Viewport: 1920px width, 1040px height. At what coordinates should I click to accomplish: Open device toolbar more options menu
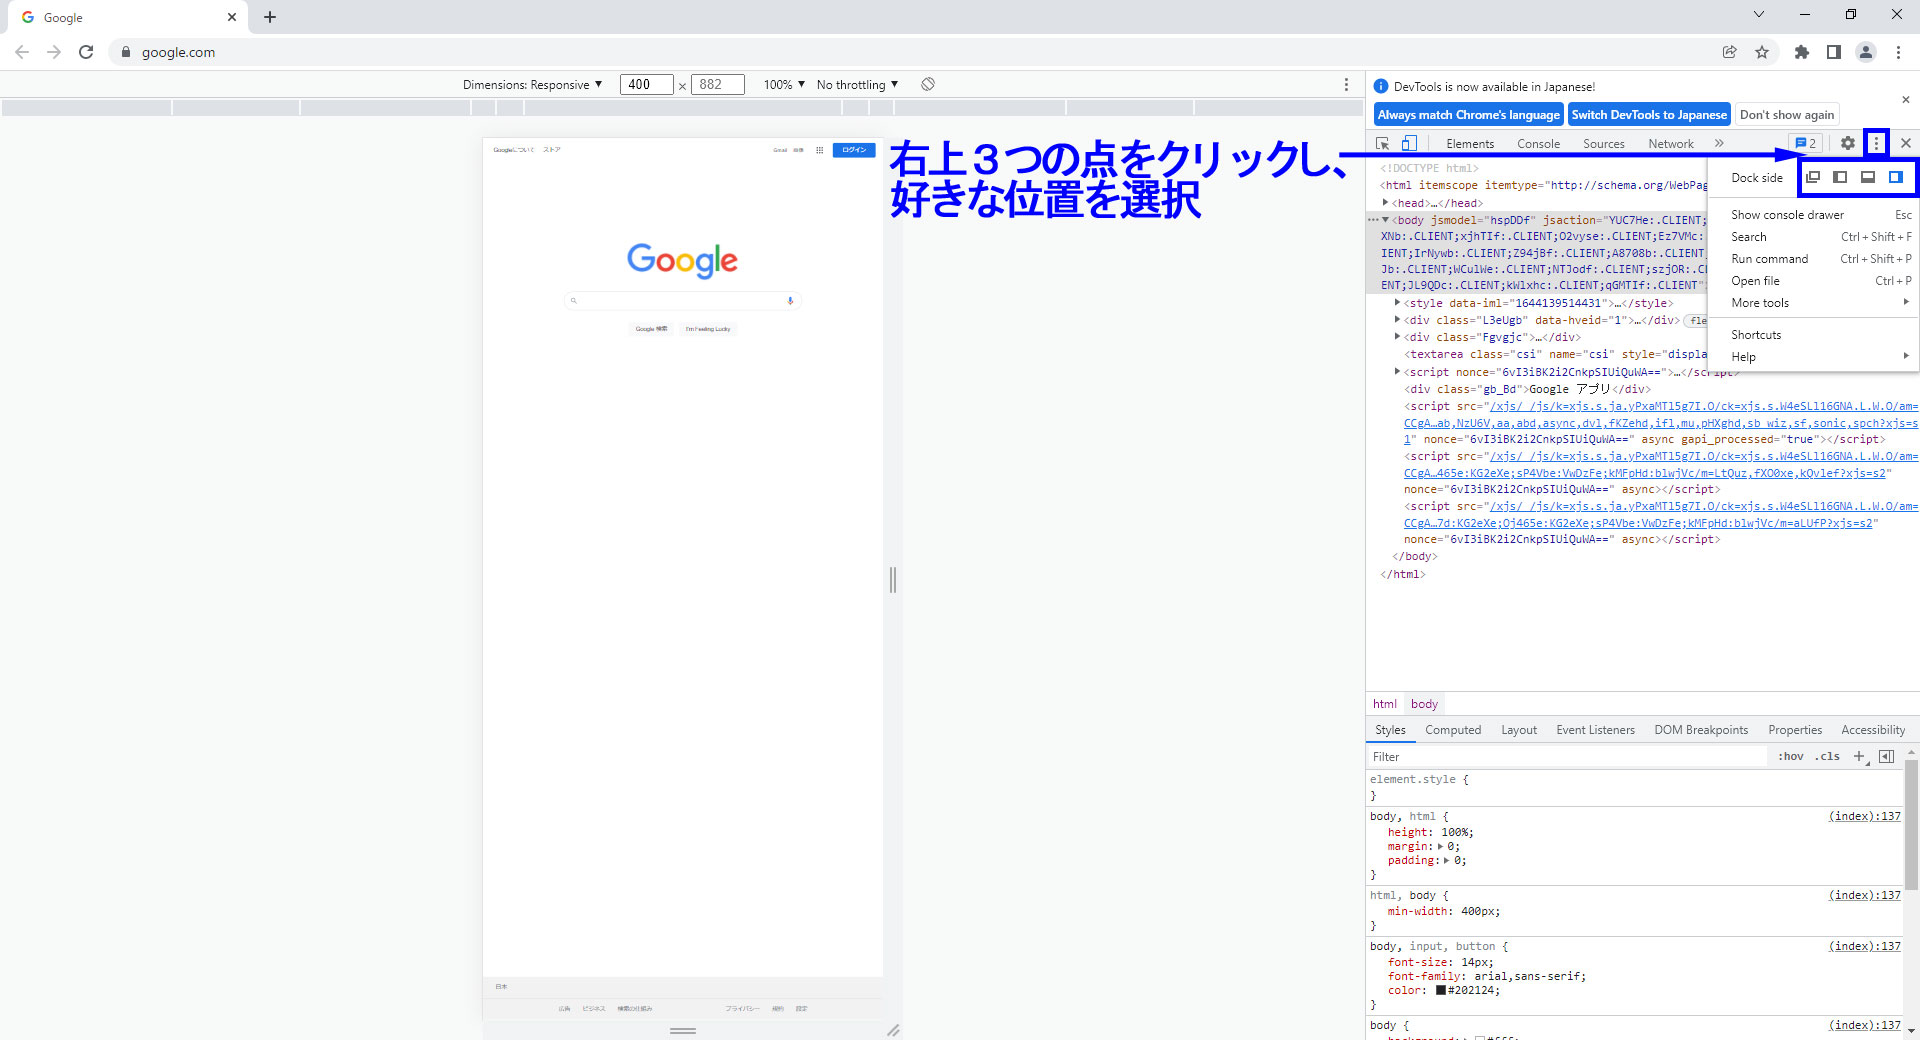(x=1346, y=85)
